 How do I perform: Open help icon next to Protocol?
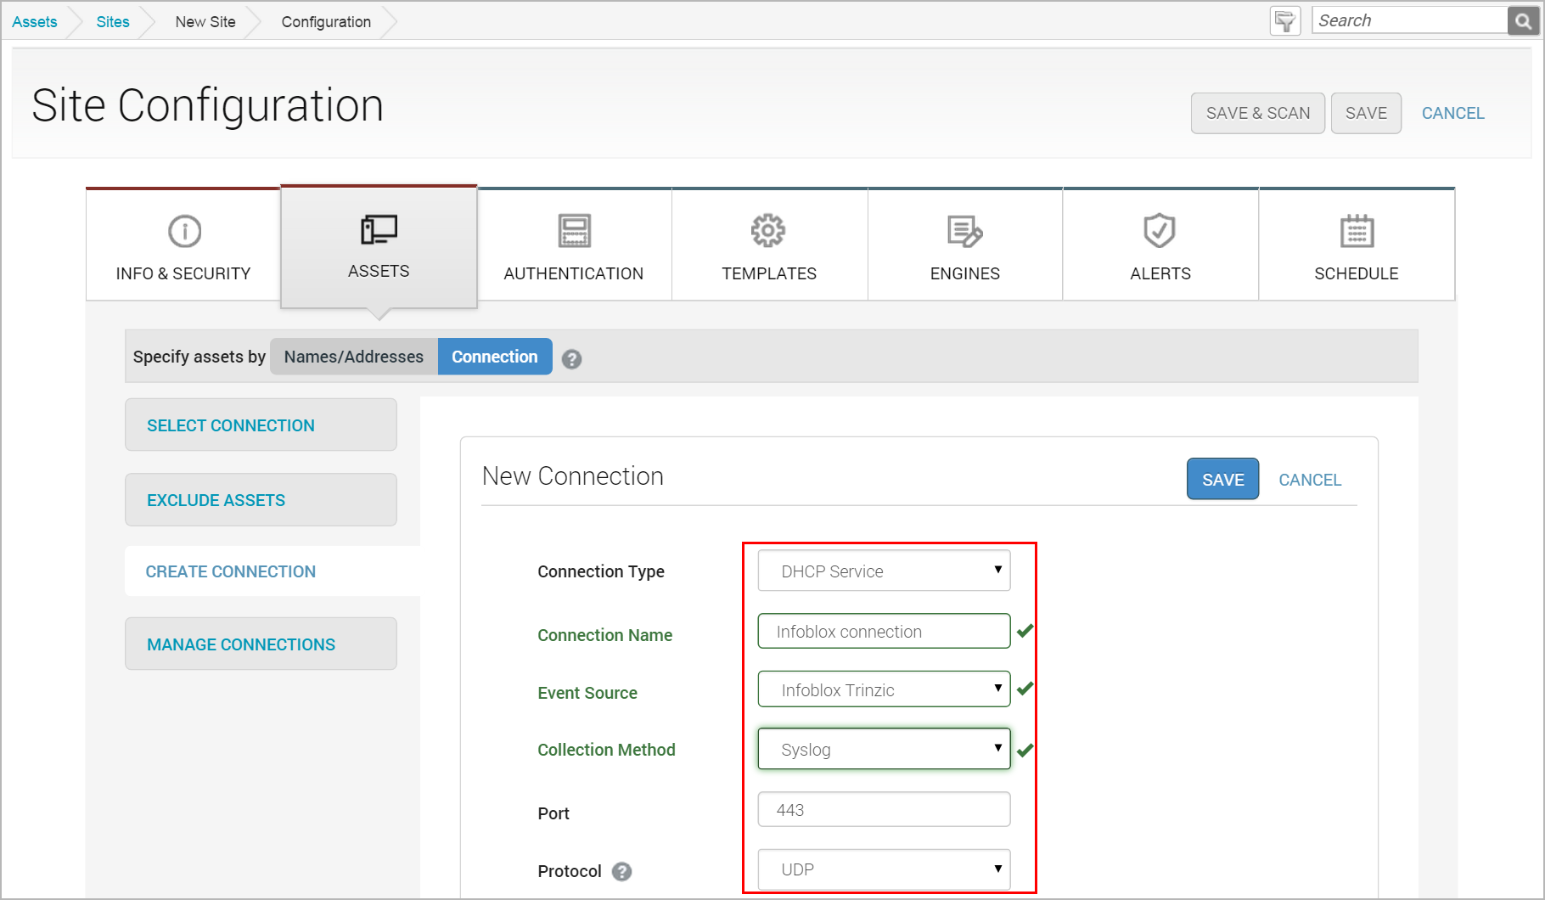[x=622, y=871]
